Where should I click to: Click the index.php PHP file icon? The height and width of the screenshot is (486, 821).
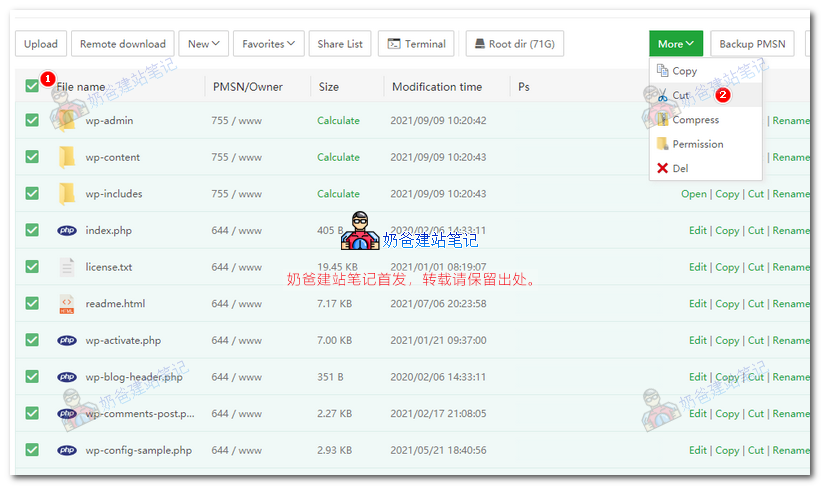(66, 230)
